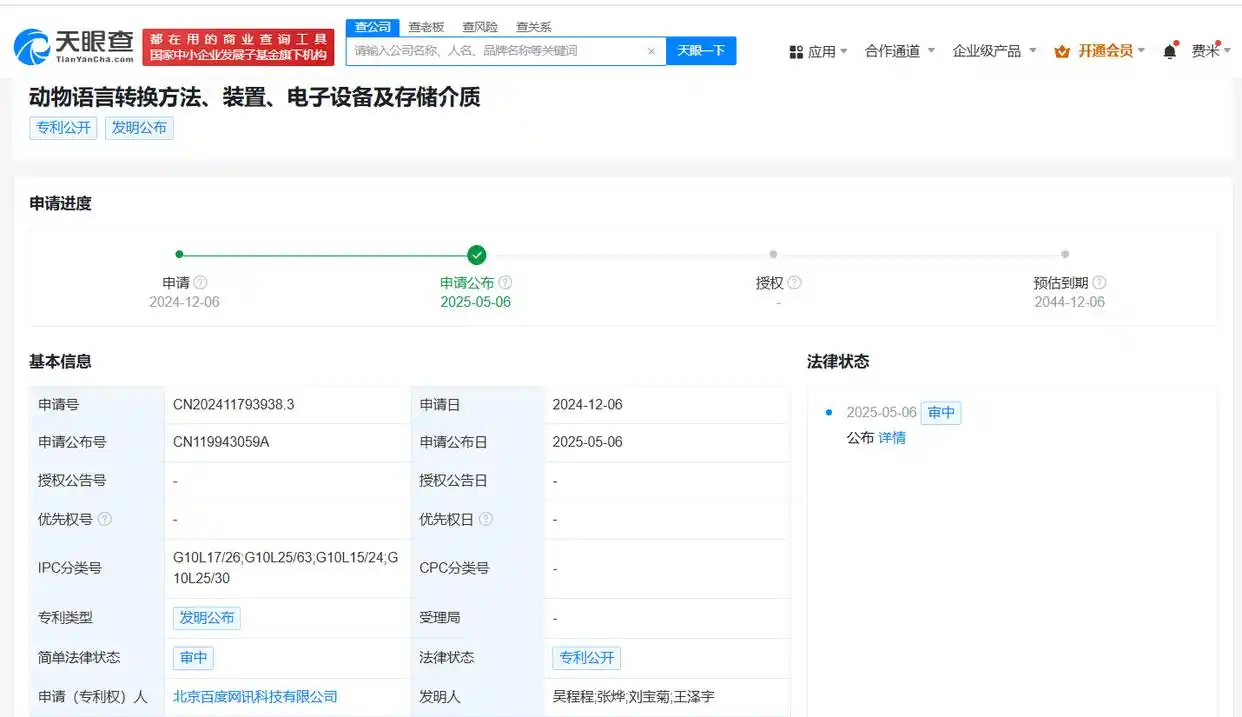1242x717 pixels.
Task: Switch to the 查老板 search tab
Action: point(426,27)
